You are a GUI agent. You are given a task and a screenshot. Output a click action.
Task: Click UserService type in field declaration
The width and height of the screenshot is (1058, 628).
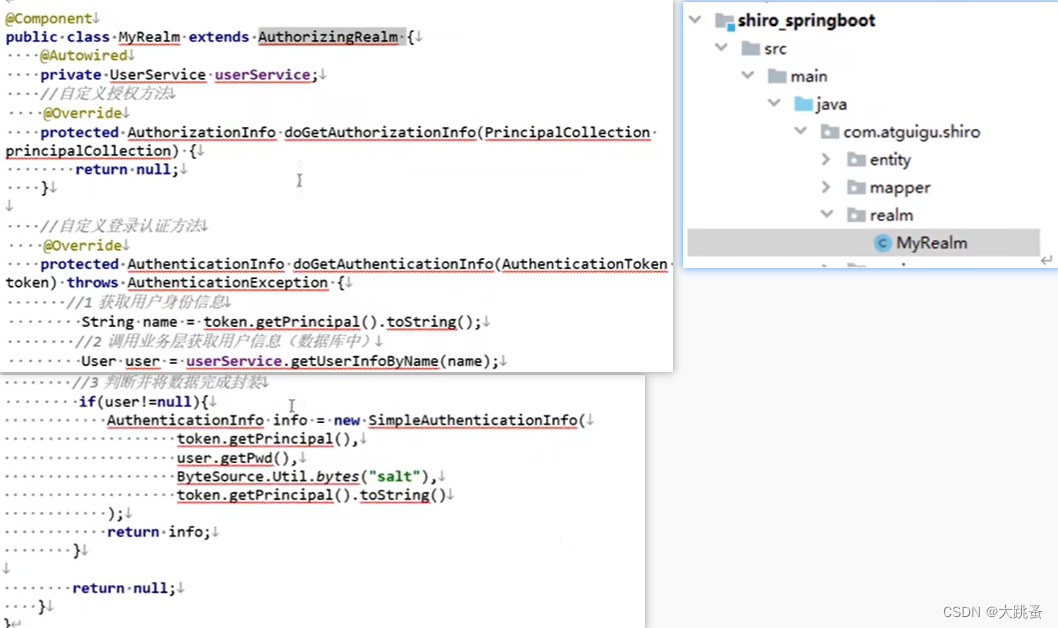pyautogui.click(x=158, y=74)
